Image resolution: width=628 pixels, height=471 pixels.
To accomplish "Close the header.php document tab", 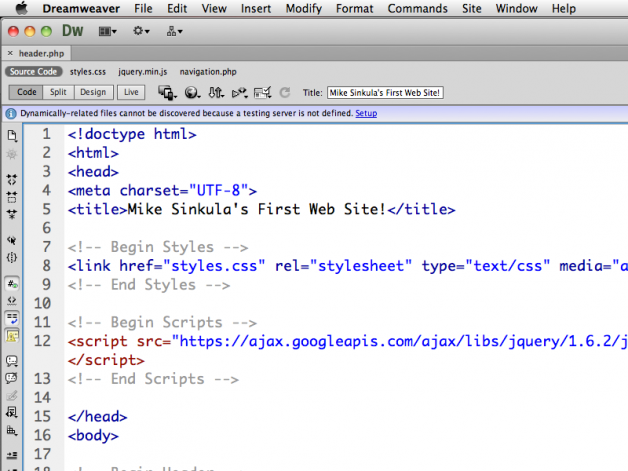I will 10,53.
